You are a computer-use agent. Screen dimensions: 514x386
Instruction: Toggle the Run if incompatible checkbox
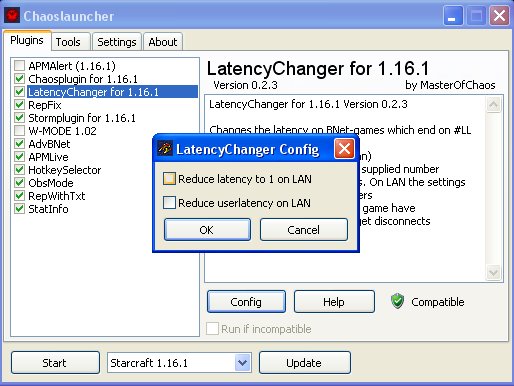point(212,329)
